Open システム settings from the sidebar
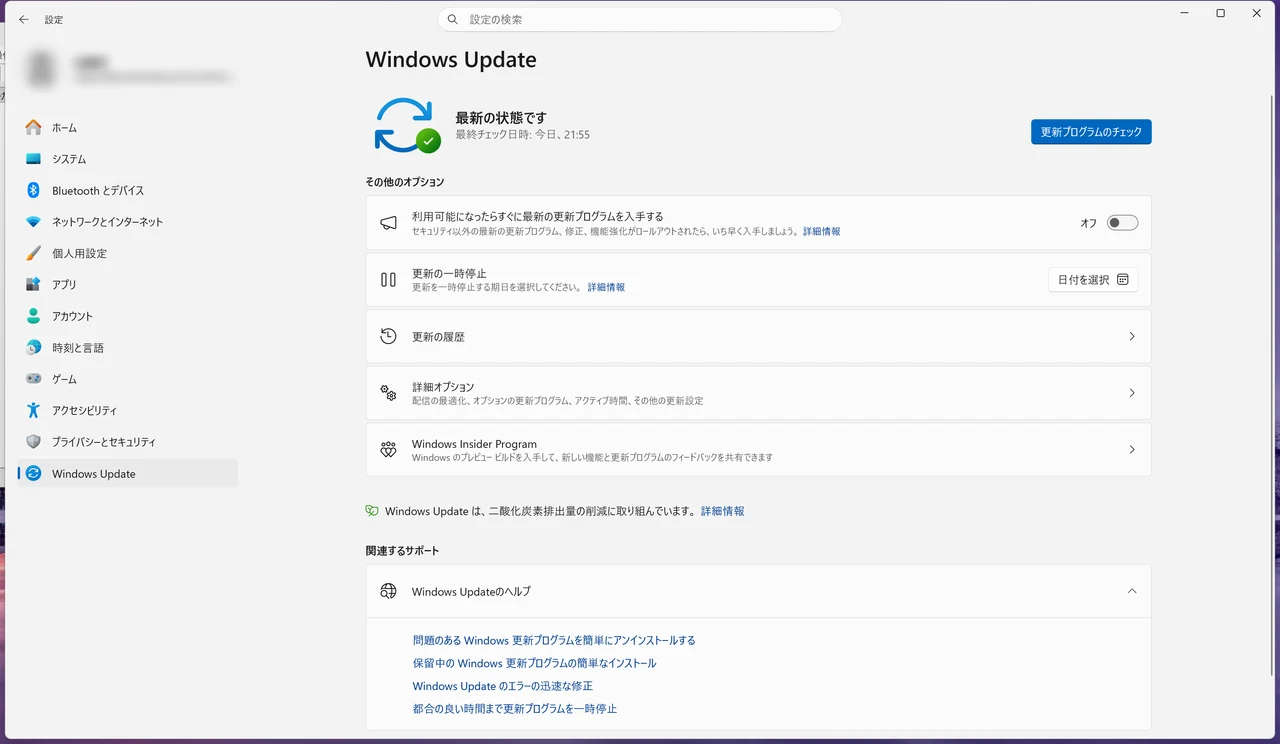This screenshot has width=1280, height=744. (x=128, y=159)
